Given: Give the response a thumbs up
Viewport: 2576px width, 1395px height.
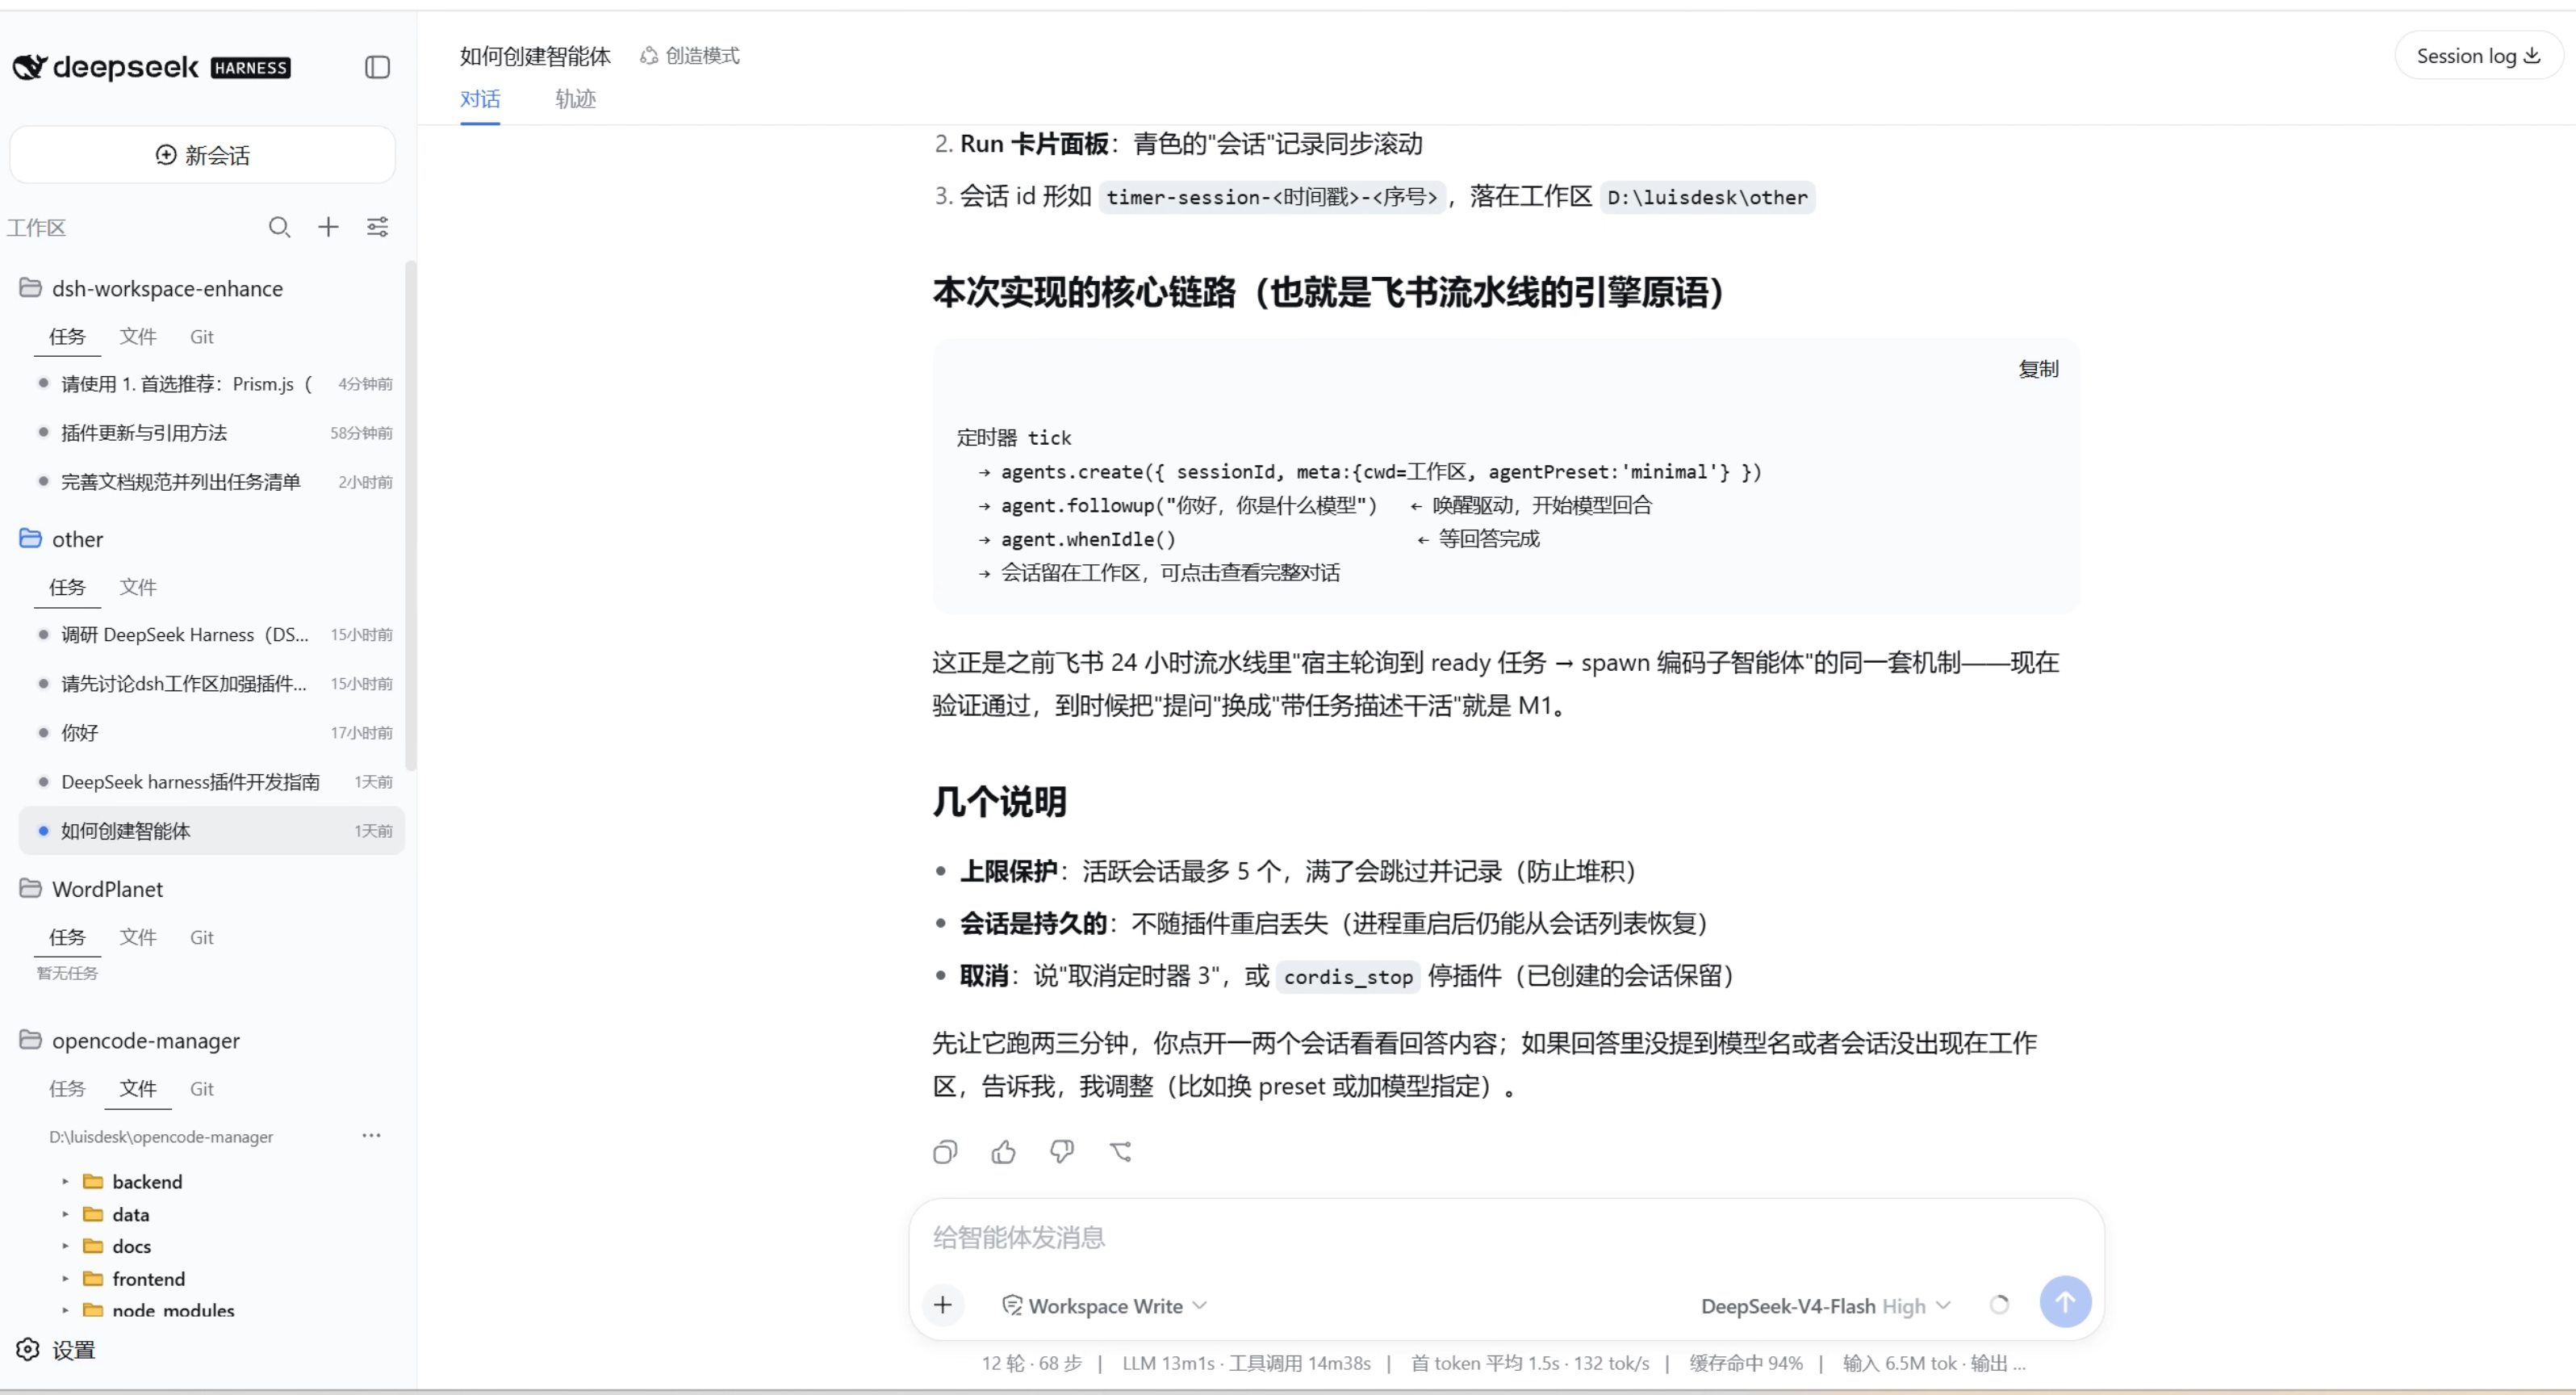Looking at the screenshot, I should (1003, 1152).
